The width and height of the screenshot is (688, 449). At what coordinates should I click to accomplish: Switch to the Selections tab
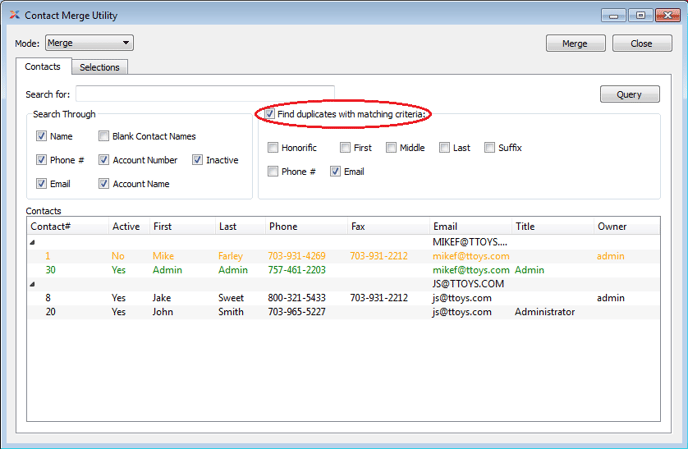click(99, 67)
